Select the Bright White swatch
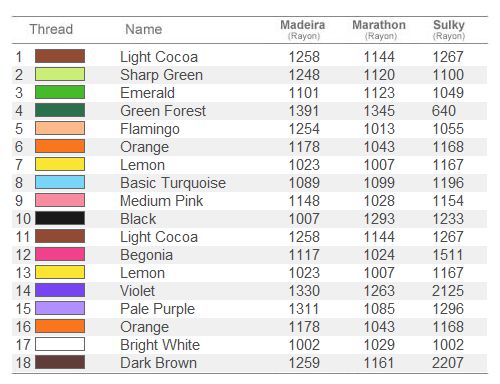 60,344
